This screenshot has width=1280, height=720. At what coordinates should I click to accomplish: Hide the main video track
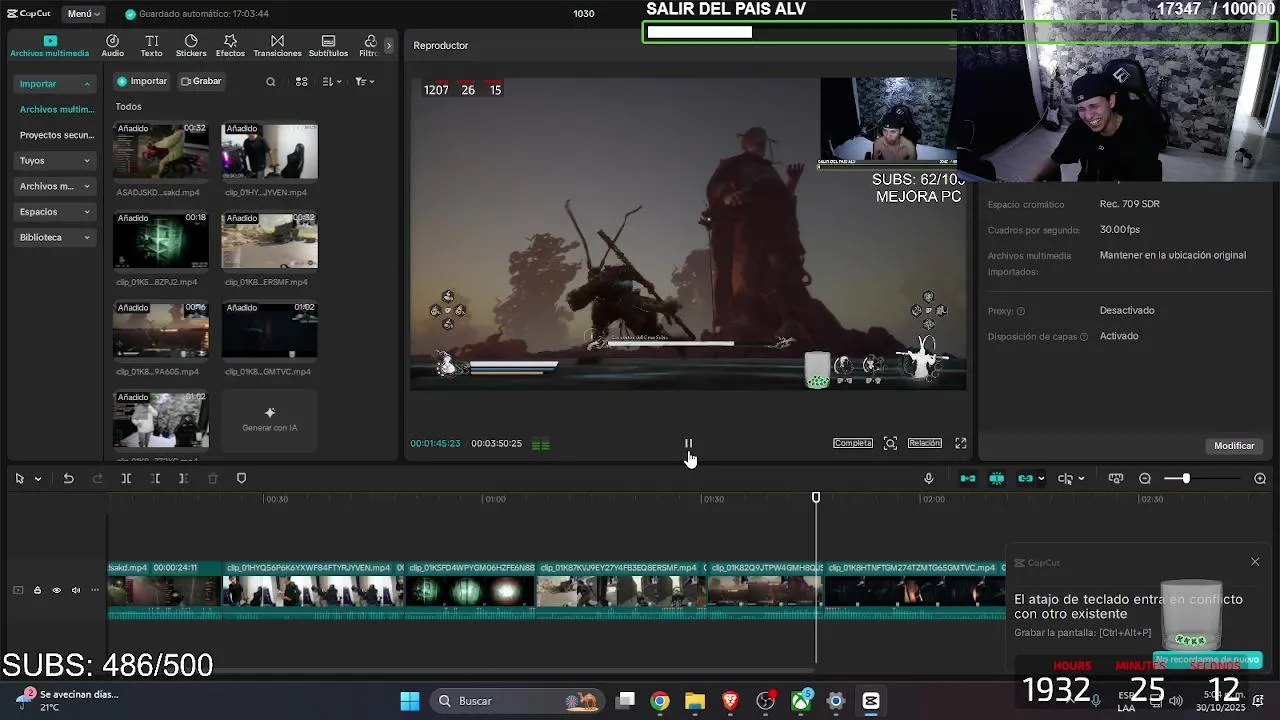click(56, 590)
